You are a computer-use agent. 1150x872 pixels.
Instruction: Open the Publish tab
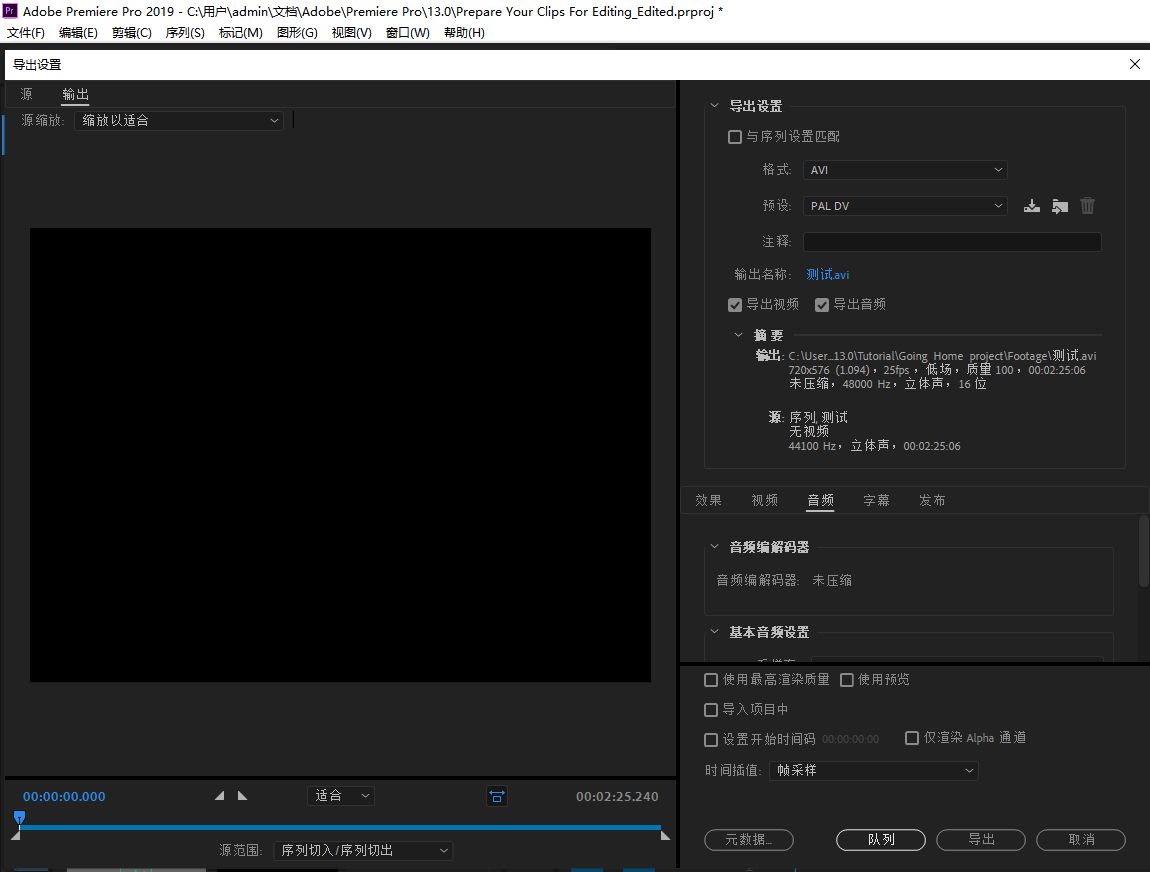[932, 500]
